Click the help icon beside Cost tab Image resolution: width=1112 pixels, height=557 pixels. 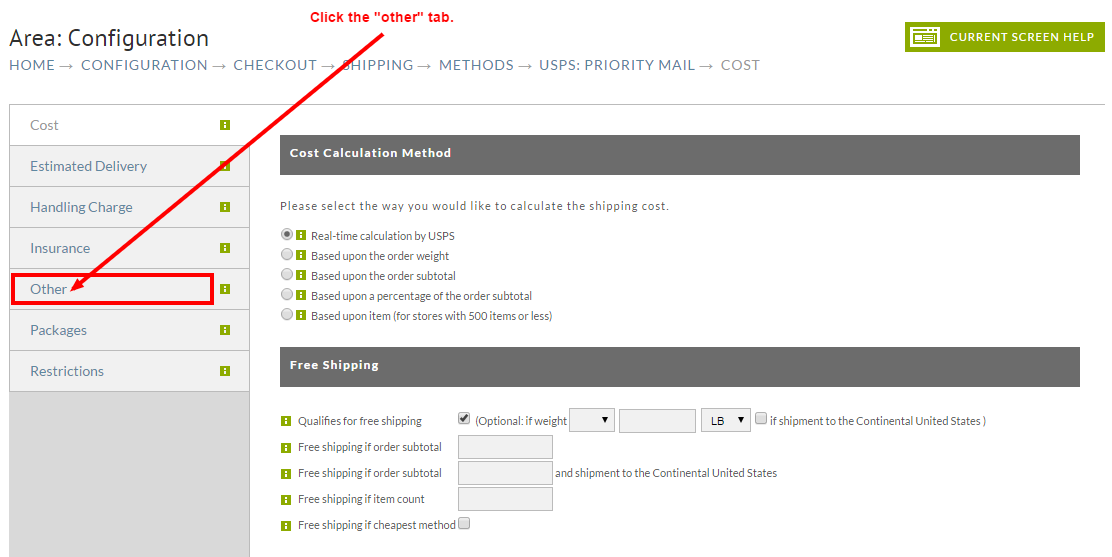pyautogui.click(x=225, y=125)
